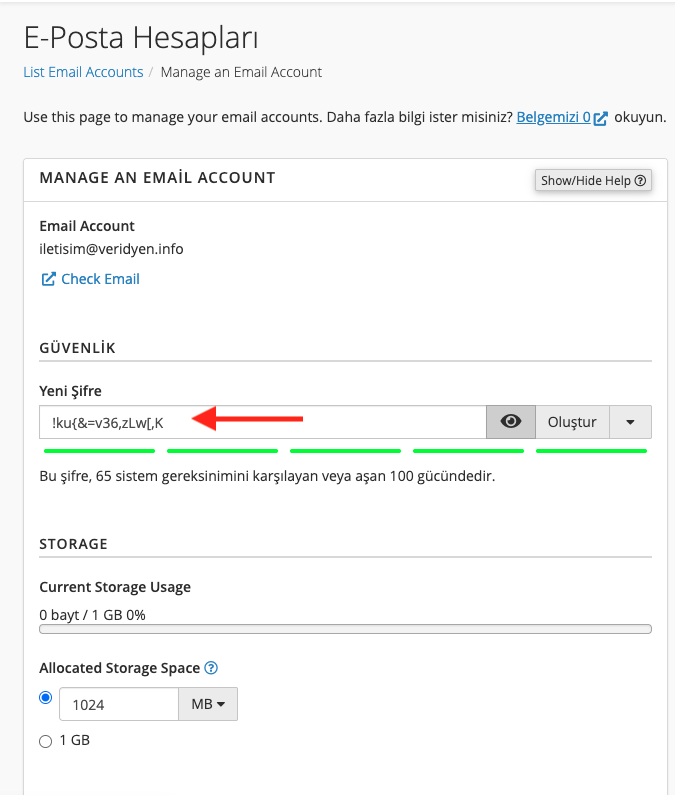The height and width of the screenshot is (795, 675).
Task: Go to List Email Accounts breadcrumb
Action: pyautogui.click(x=83, y=72)
